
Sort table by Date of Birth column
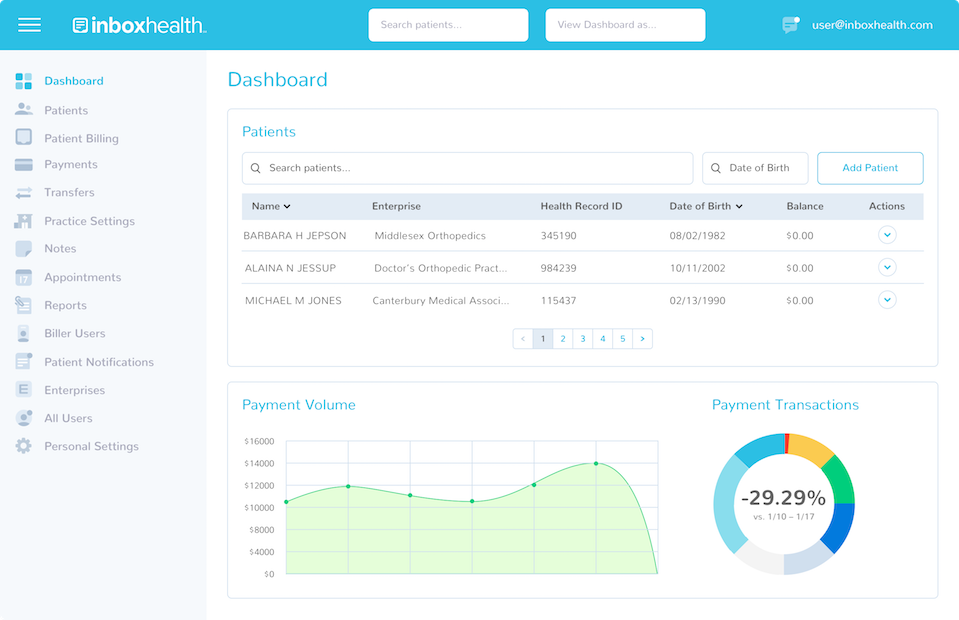(x=706, y=207)
